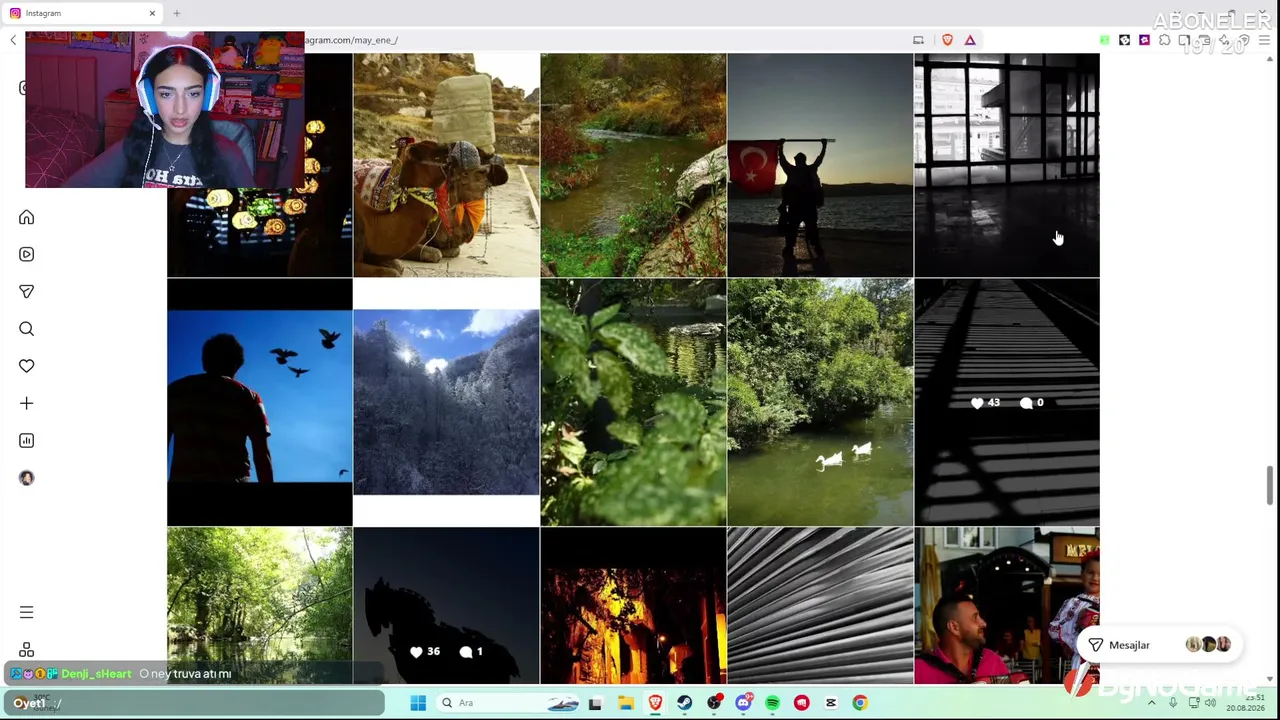Open the dashboard chart icon in sidebar
Image resolution: width=1280 pixels, height=720 pixels.
tap(27, 440)
